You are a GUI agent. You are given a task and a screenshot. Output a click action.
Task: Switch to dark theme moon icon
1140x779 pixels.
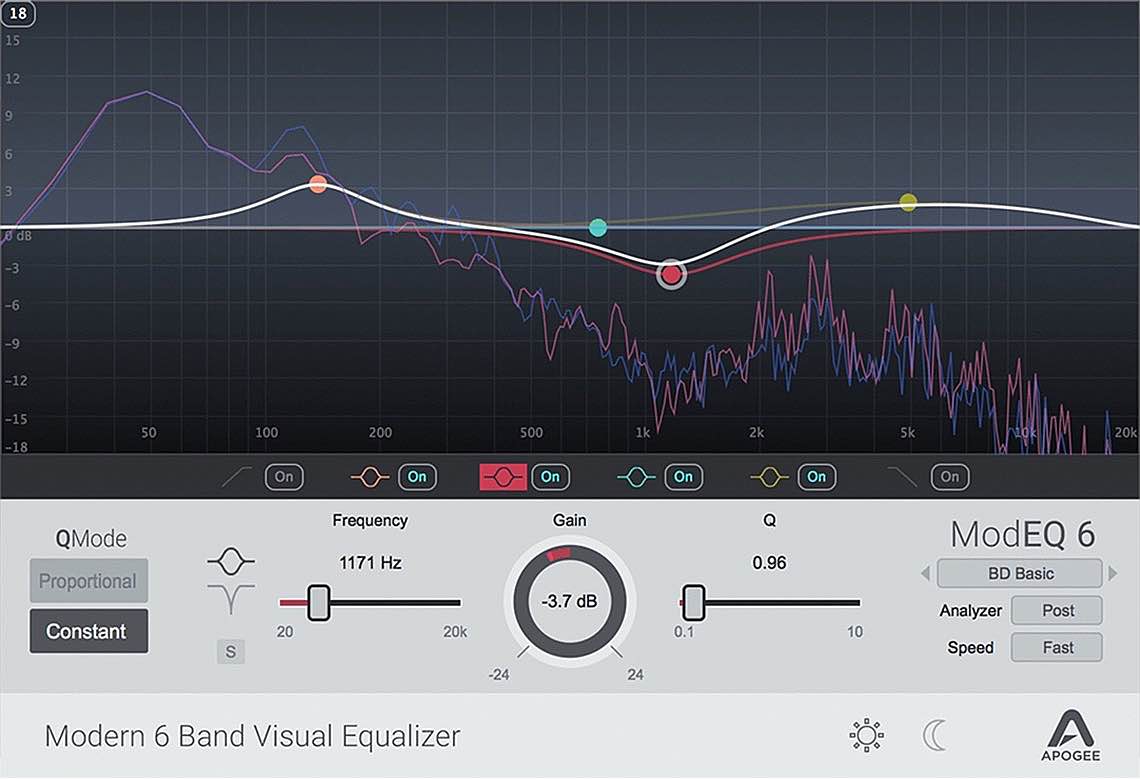click(933, 737)
